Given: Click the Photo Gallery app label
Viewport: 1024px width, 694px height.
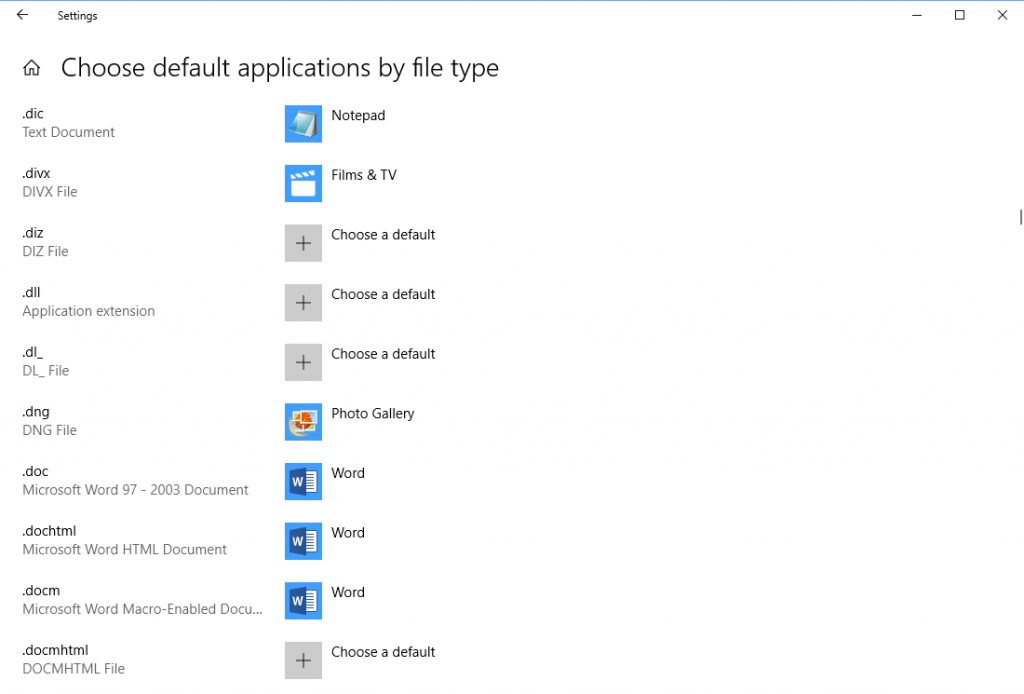Looking at the screenshot, I should [372, 413].
